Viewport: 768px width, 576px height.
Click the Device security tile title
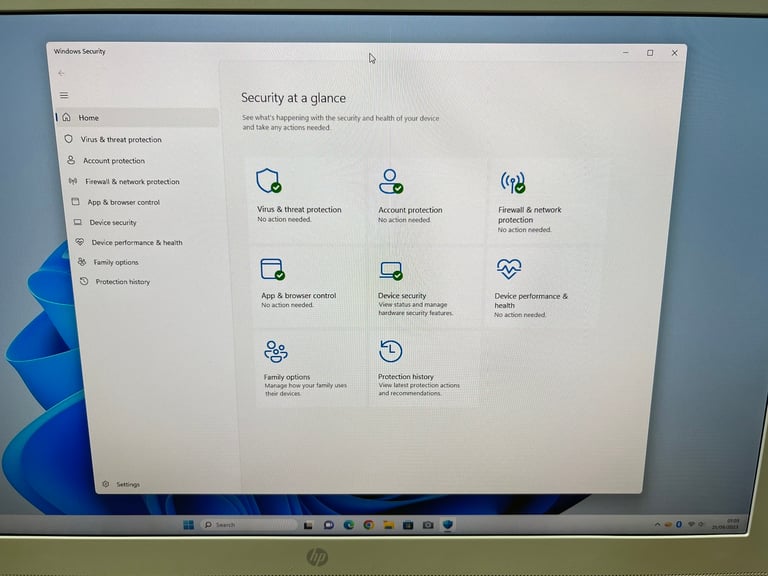point(402,295)
